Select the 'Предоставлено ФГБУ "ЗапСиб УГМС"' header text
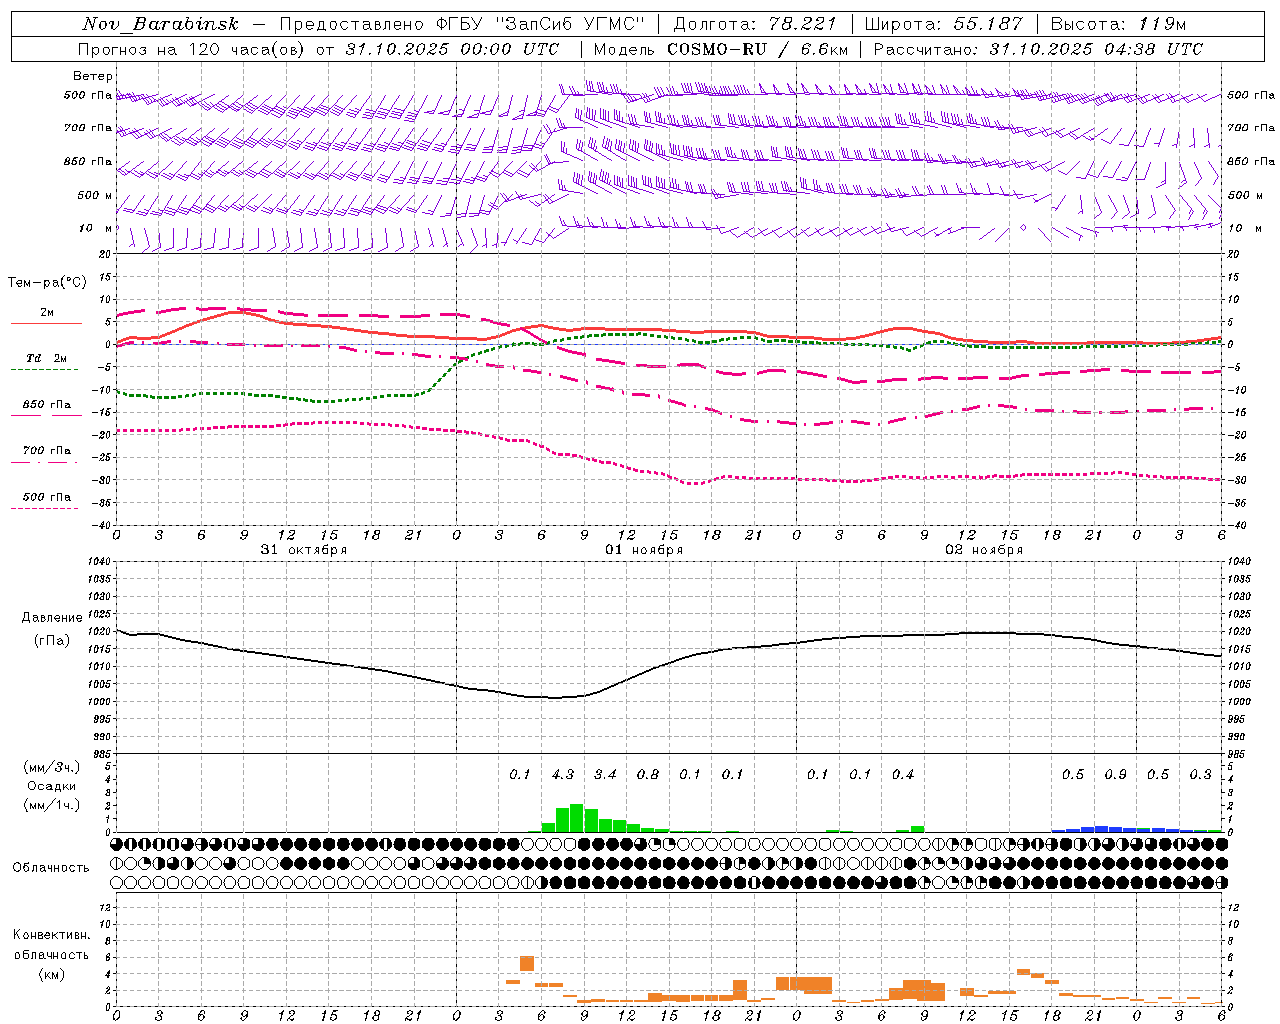 click(463, 24)
